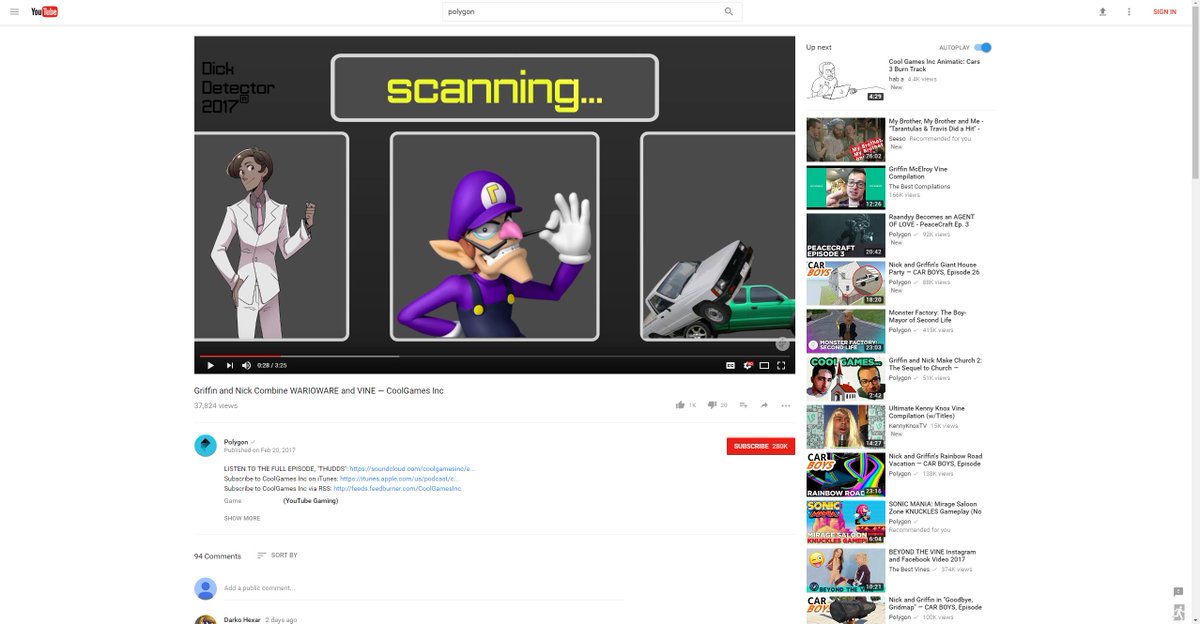This screenshot has width=1200, height=624.
Task: Click the 94 Comments heading
Action: [x=217, y=556]
